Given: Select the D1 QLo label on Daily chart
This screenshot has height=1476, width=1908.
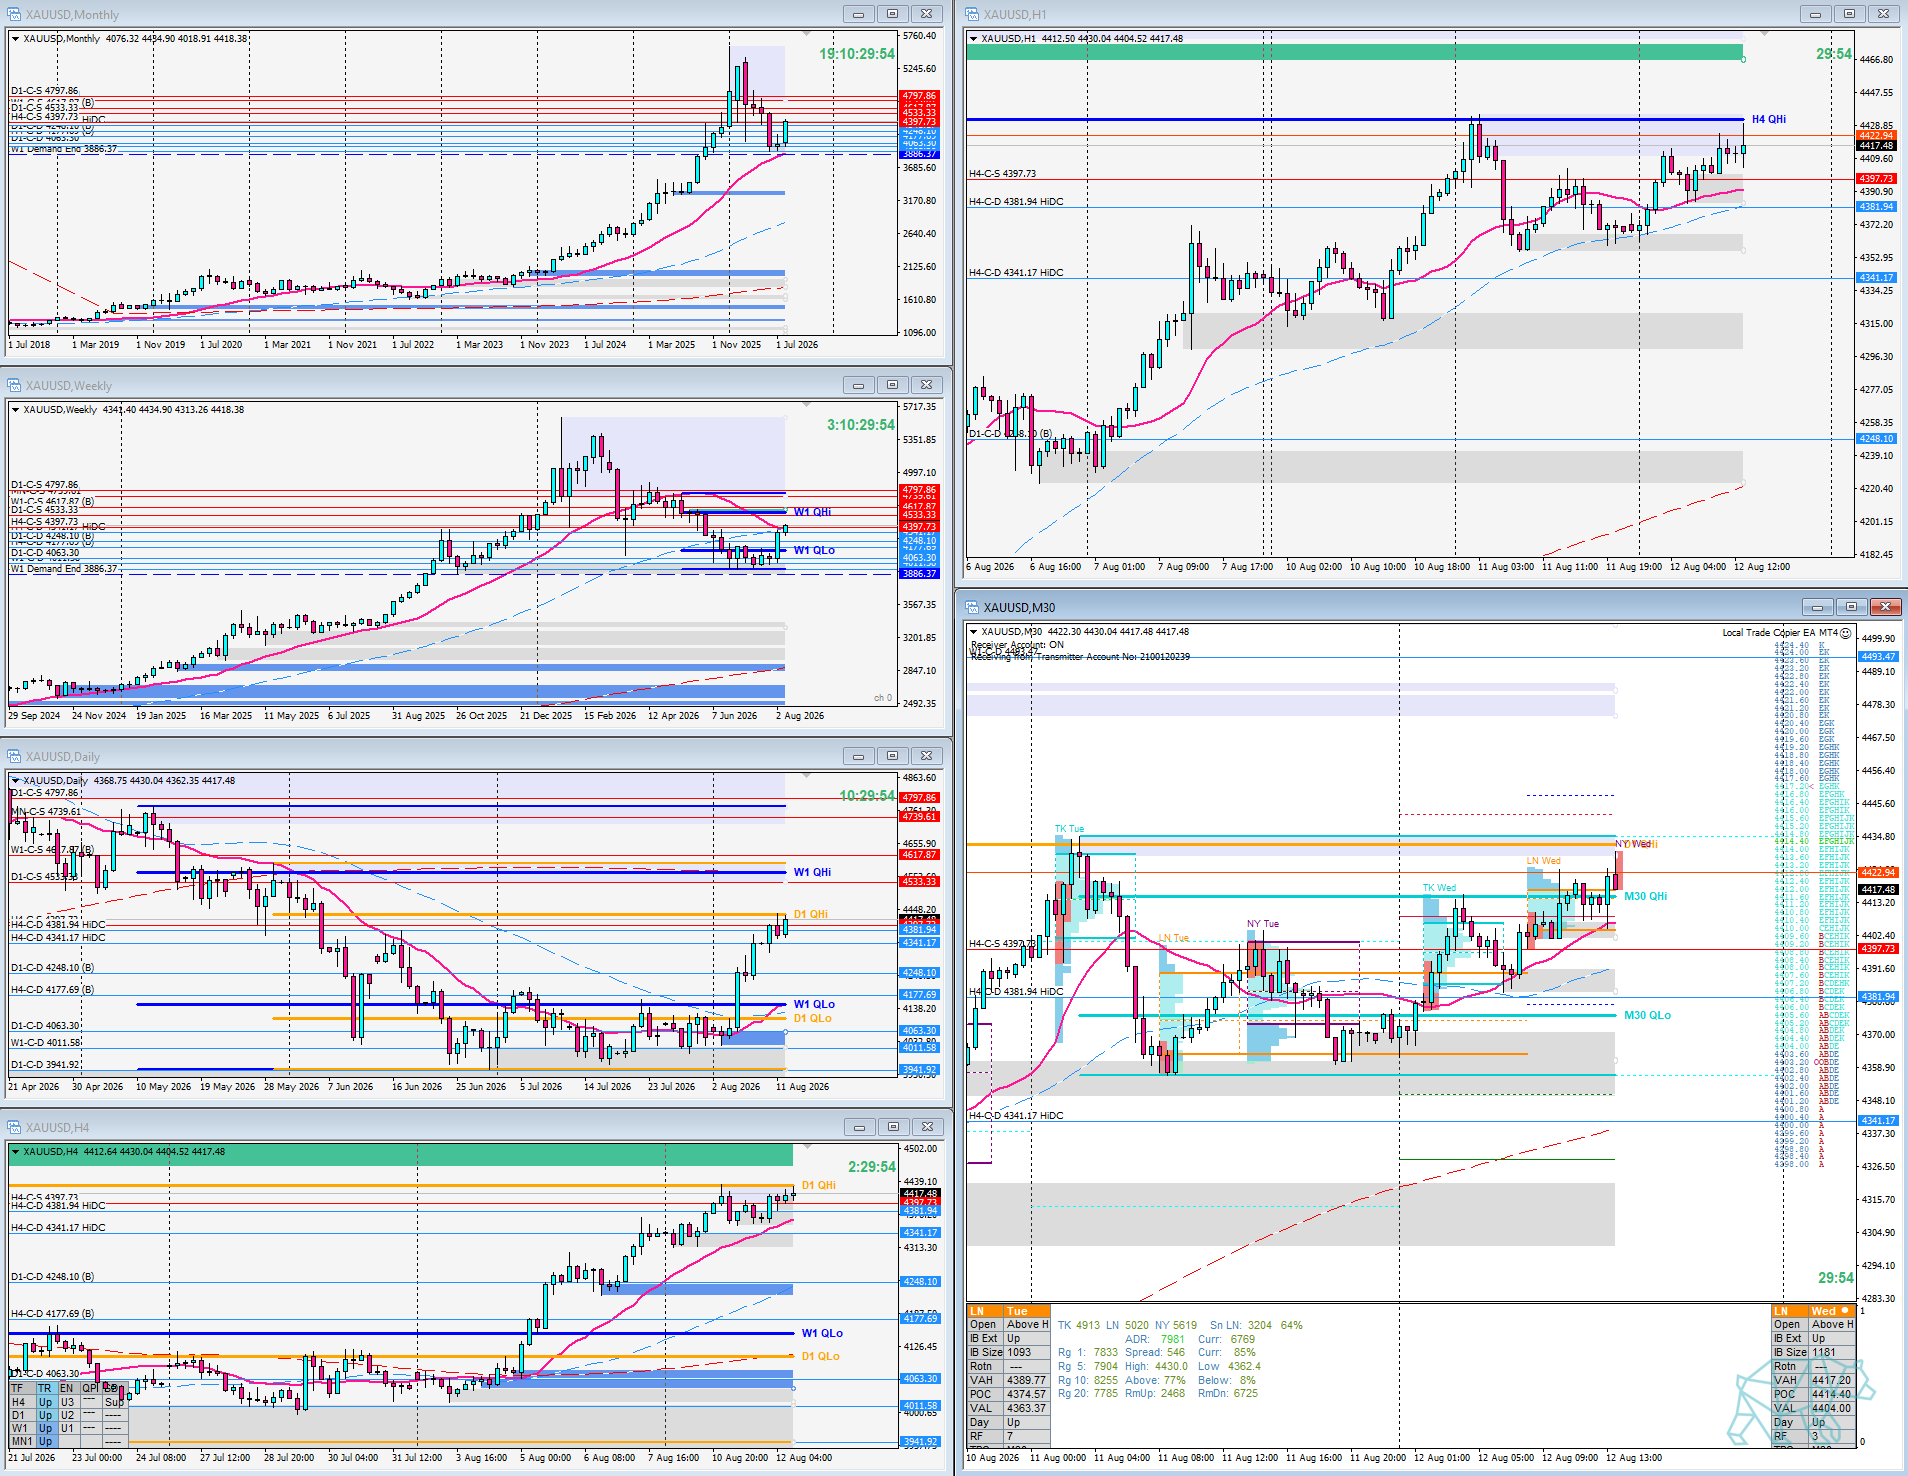Looking at the screenshot, I should 813,1019.
